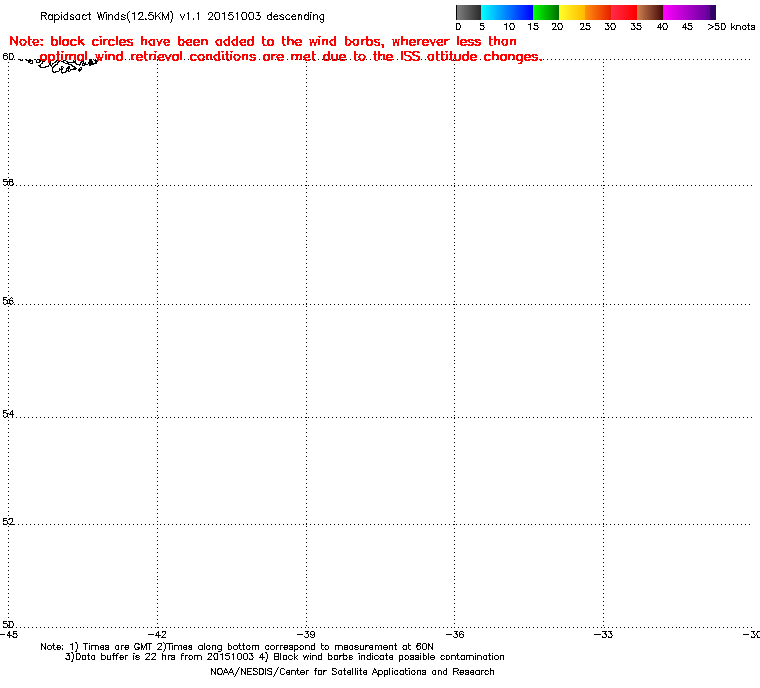Click the latitude label 54
Viewport: 760px width, 688px height.
pyautogui.click(x=8, y=414)
